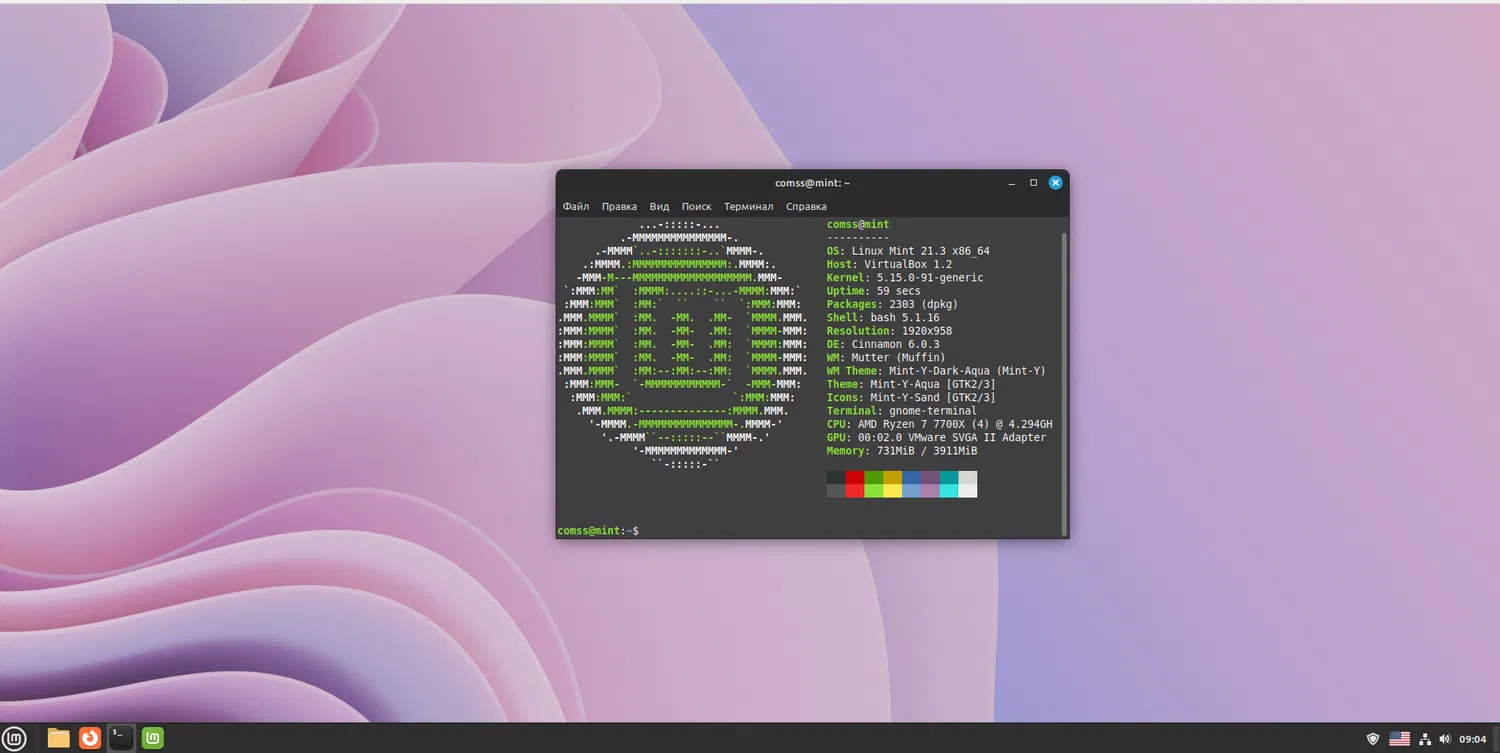Open the Справка menu in the terminal

806,207
